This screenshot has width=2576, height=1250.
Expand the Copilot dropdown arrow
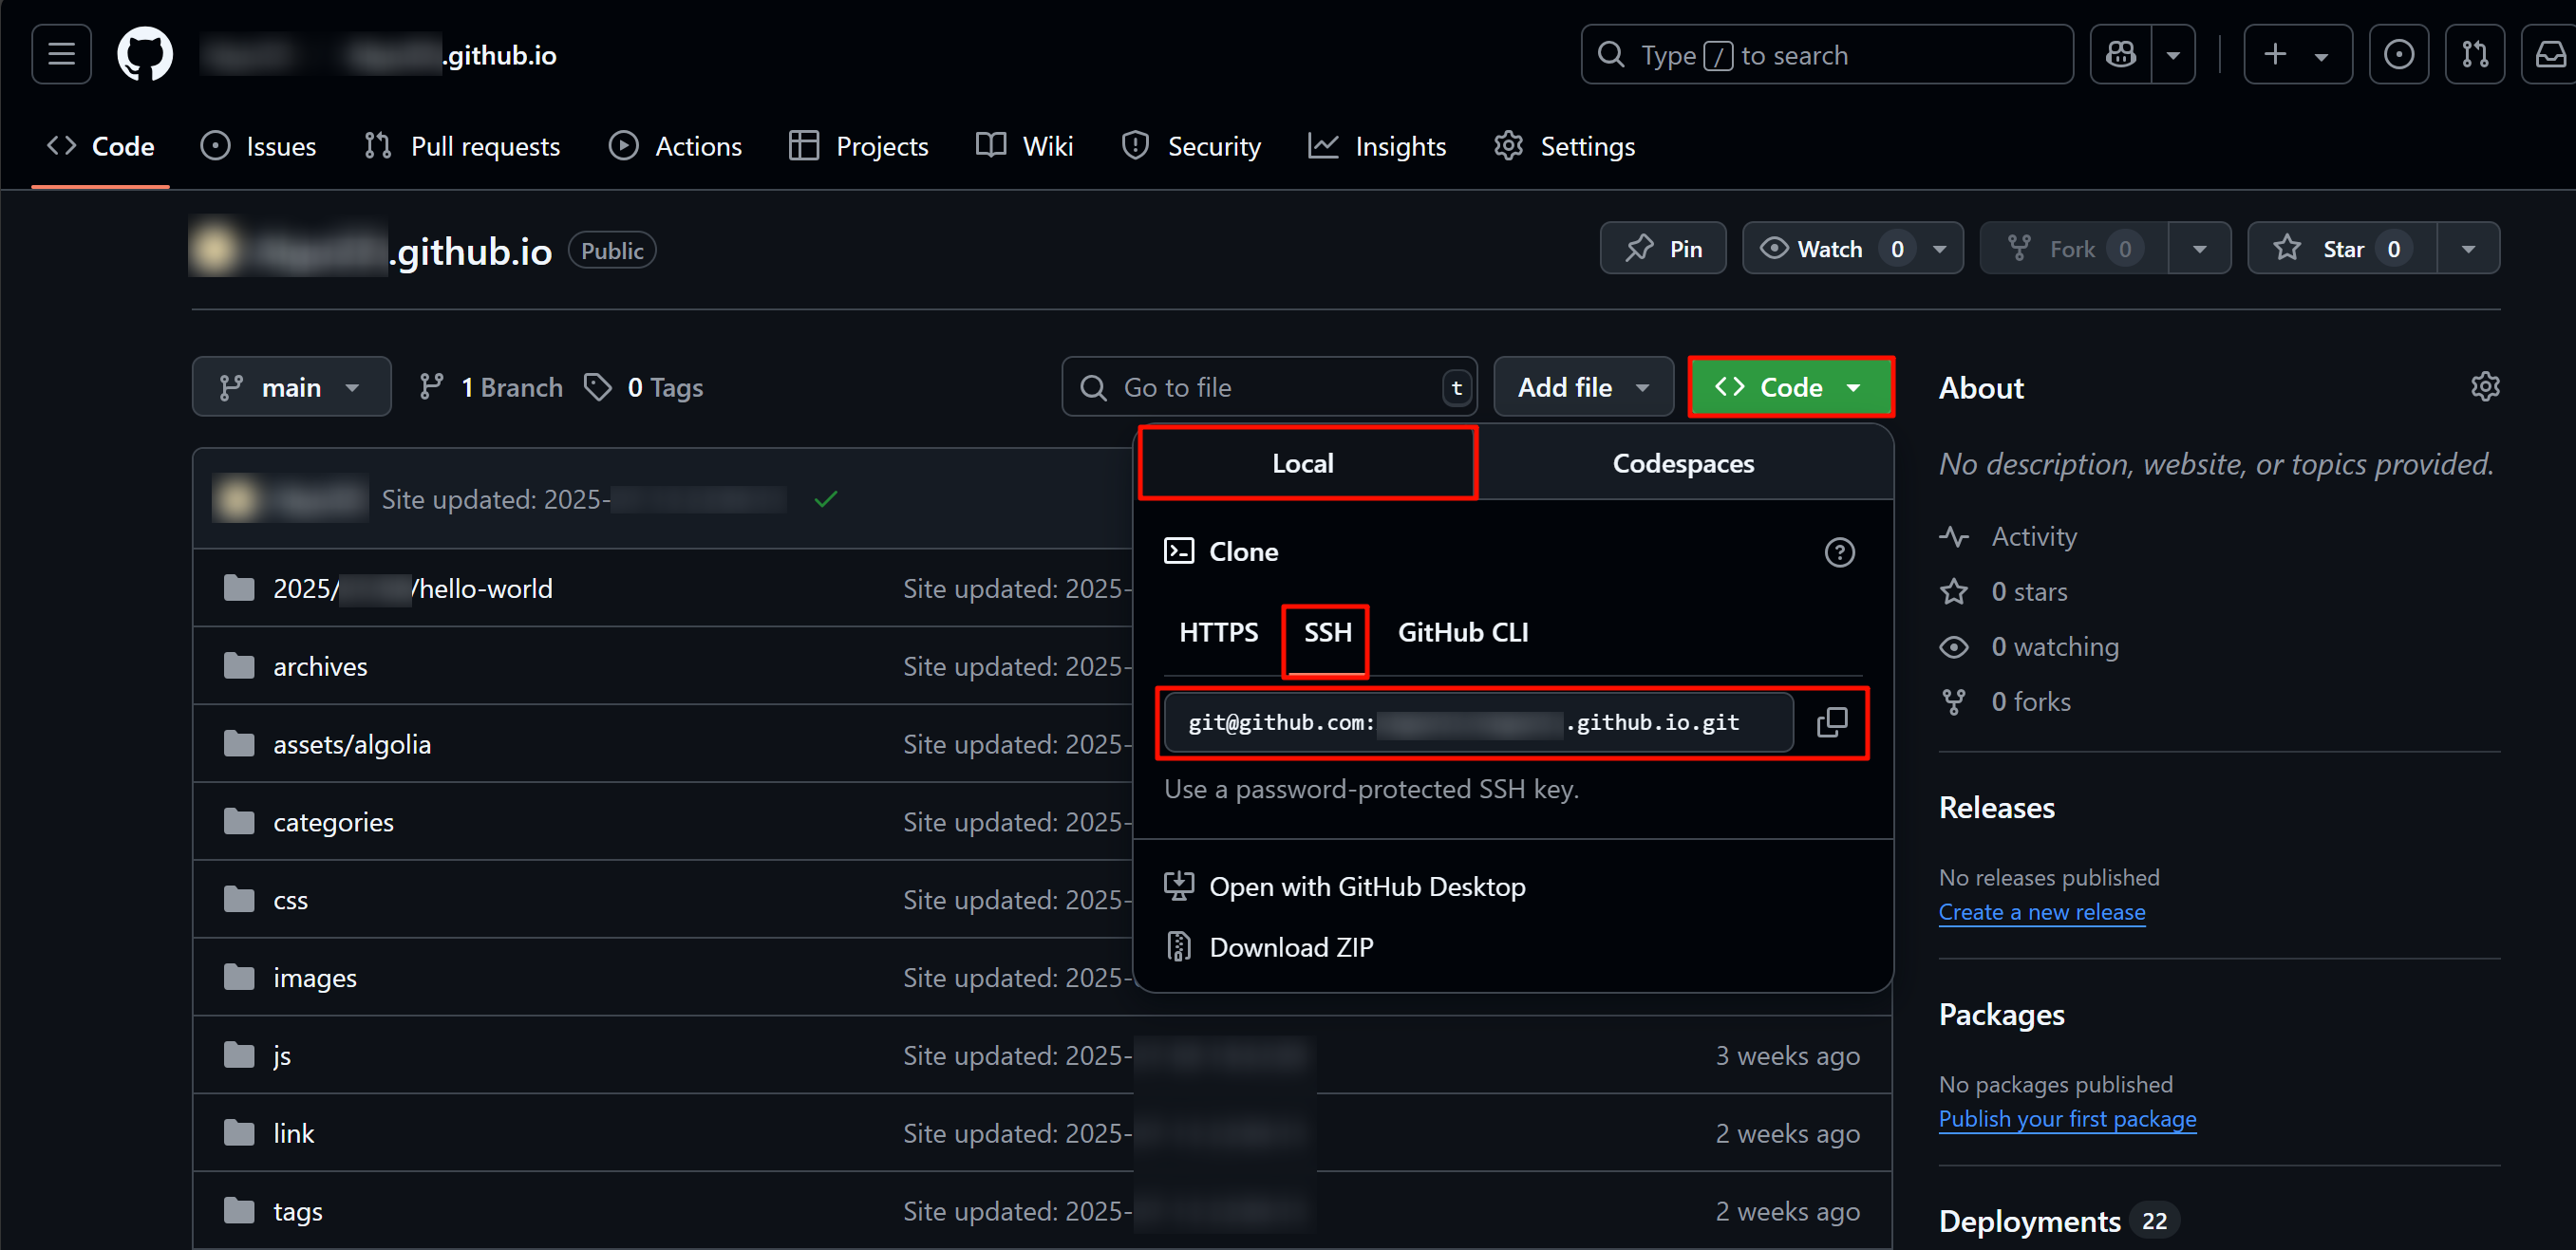pos(2173,54)
